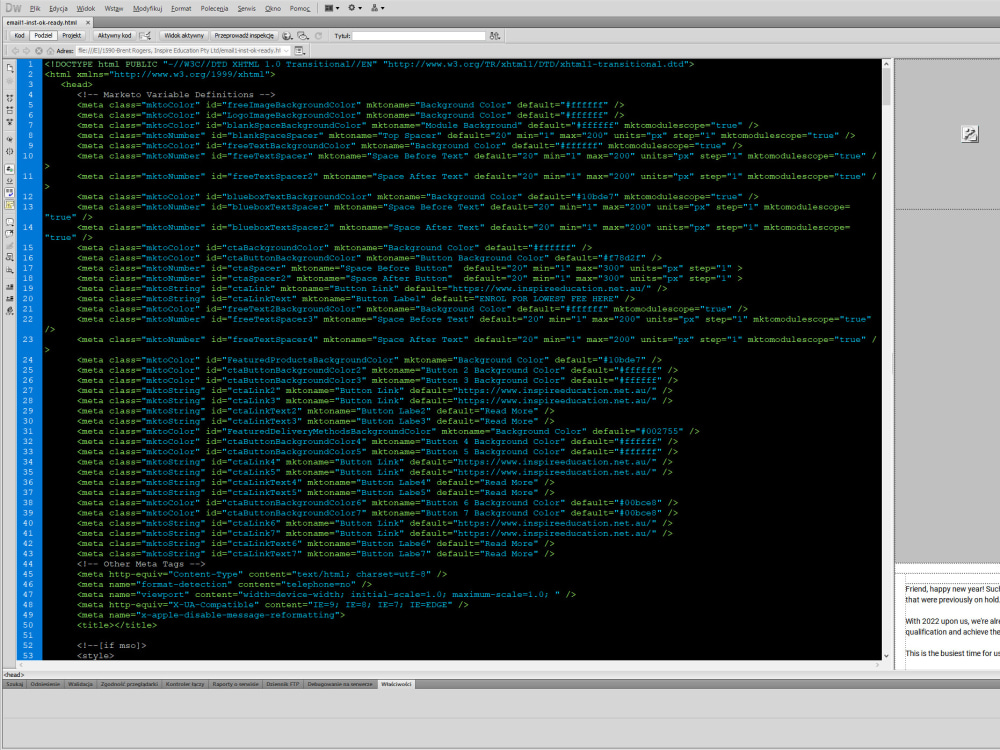Open the file management dropdown beside Tytuł
Image resolution: width=1000 pixels, height=750 pixels.
point(495,36)
